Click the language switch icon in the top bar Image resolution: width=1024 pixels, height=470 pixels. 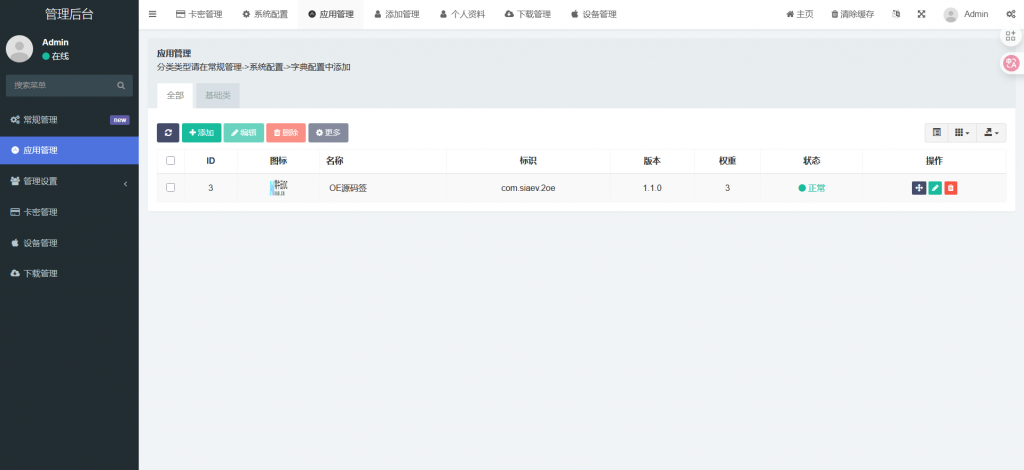pyautogui.click(x=896, y=15)
